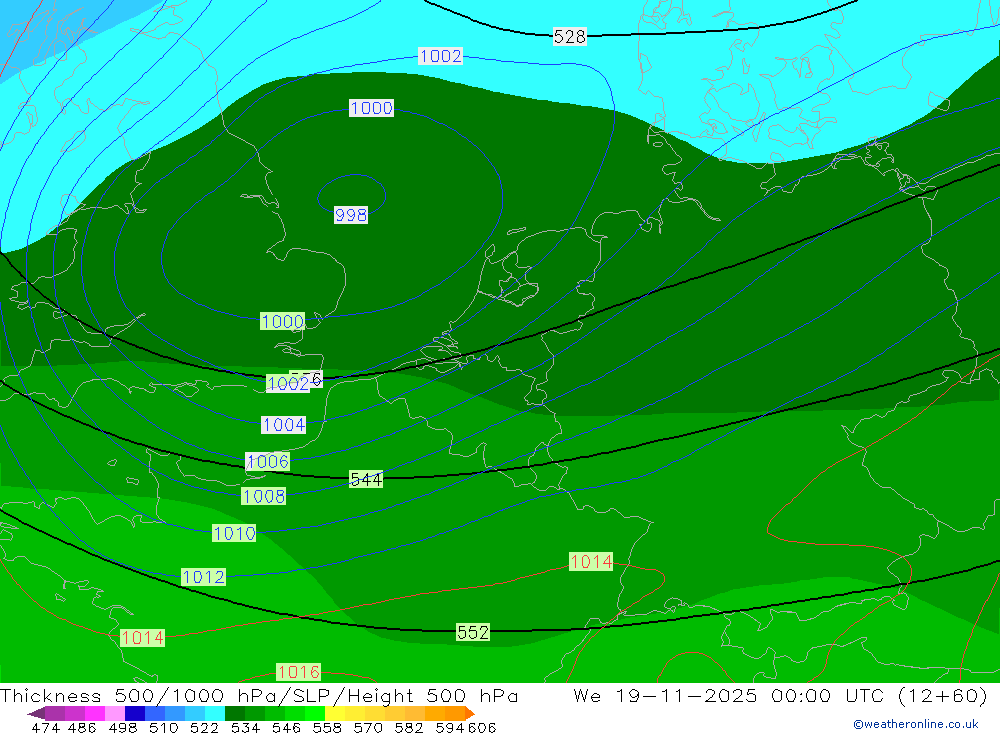Click the 1002 label just above 1004
This screenshot has height=733, width=1000.
click(288, 383)
